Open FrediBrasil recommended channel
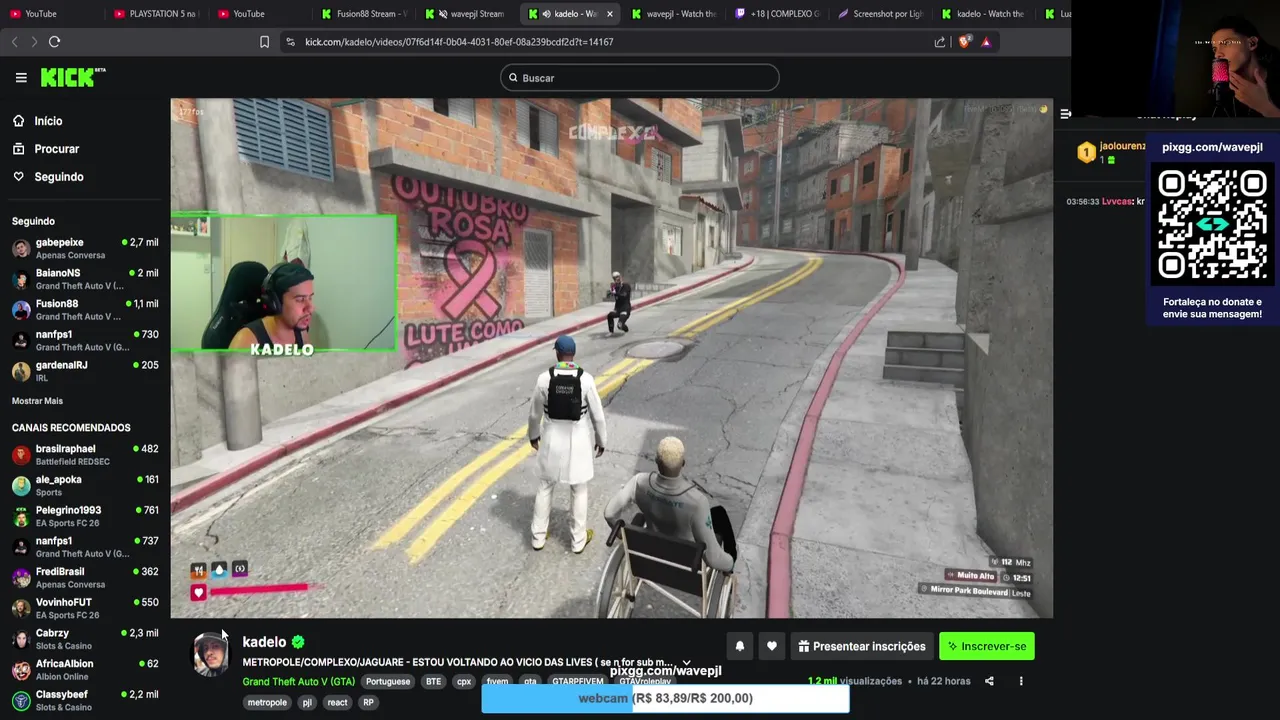Screen dimensions: 1280x720 pos(85,578)
